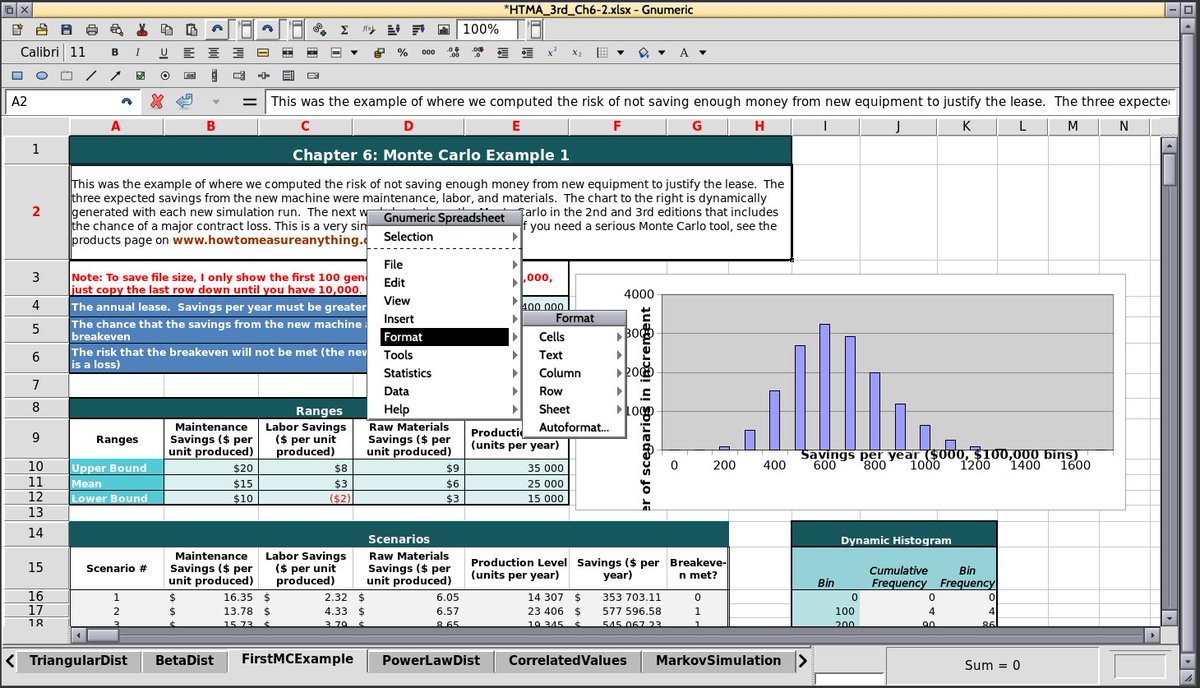The width and height of the screenshot is (1200, 688).
Task: Redo the undone action
Action: 267,29
